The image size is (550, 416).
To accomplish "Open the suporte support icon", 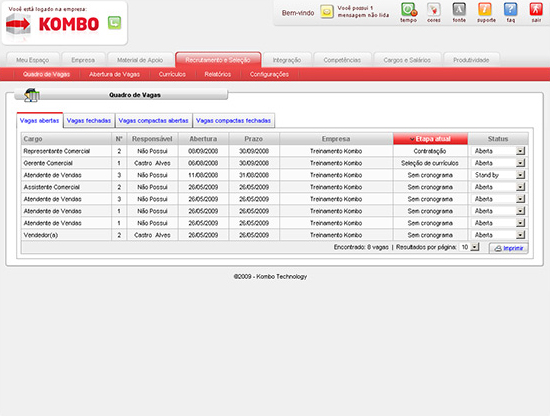I will tap(485, 9).
